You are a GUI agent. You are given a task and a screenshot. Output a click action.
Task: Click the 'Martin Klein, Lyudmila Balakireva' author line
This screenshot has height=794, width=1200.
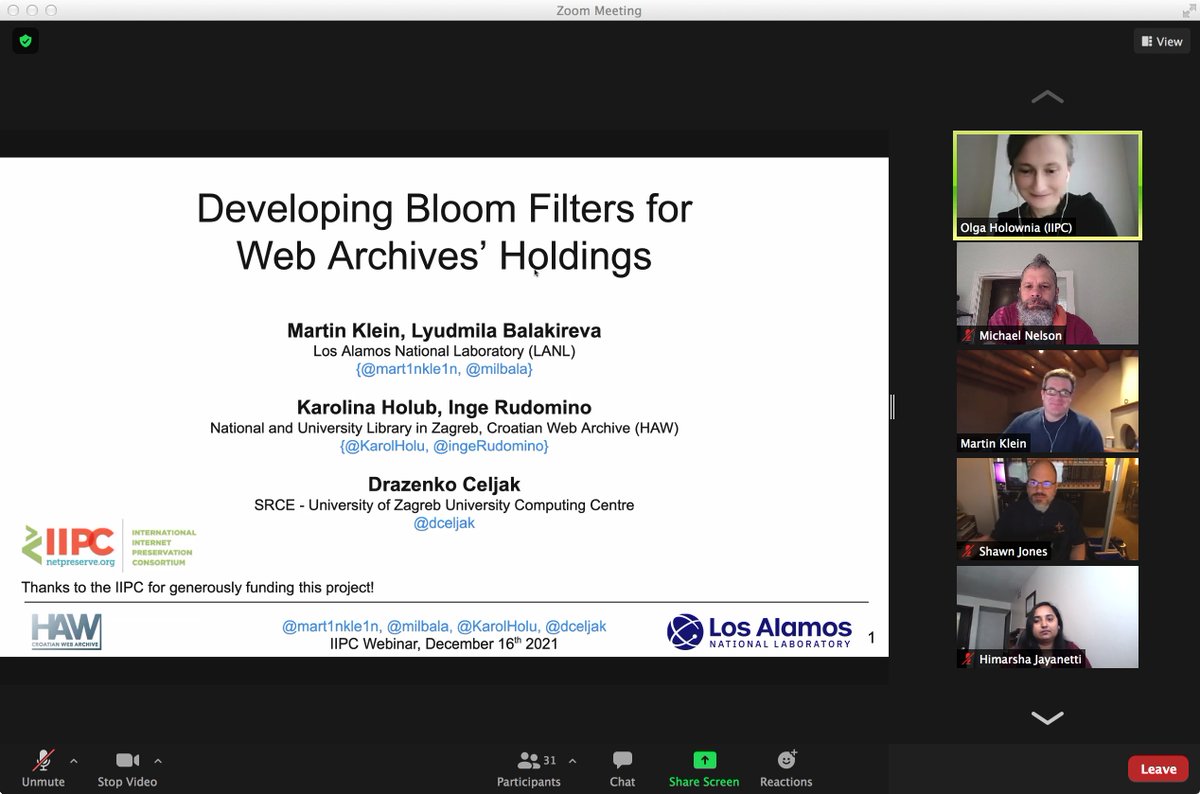[x=444, y=330]
